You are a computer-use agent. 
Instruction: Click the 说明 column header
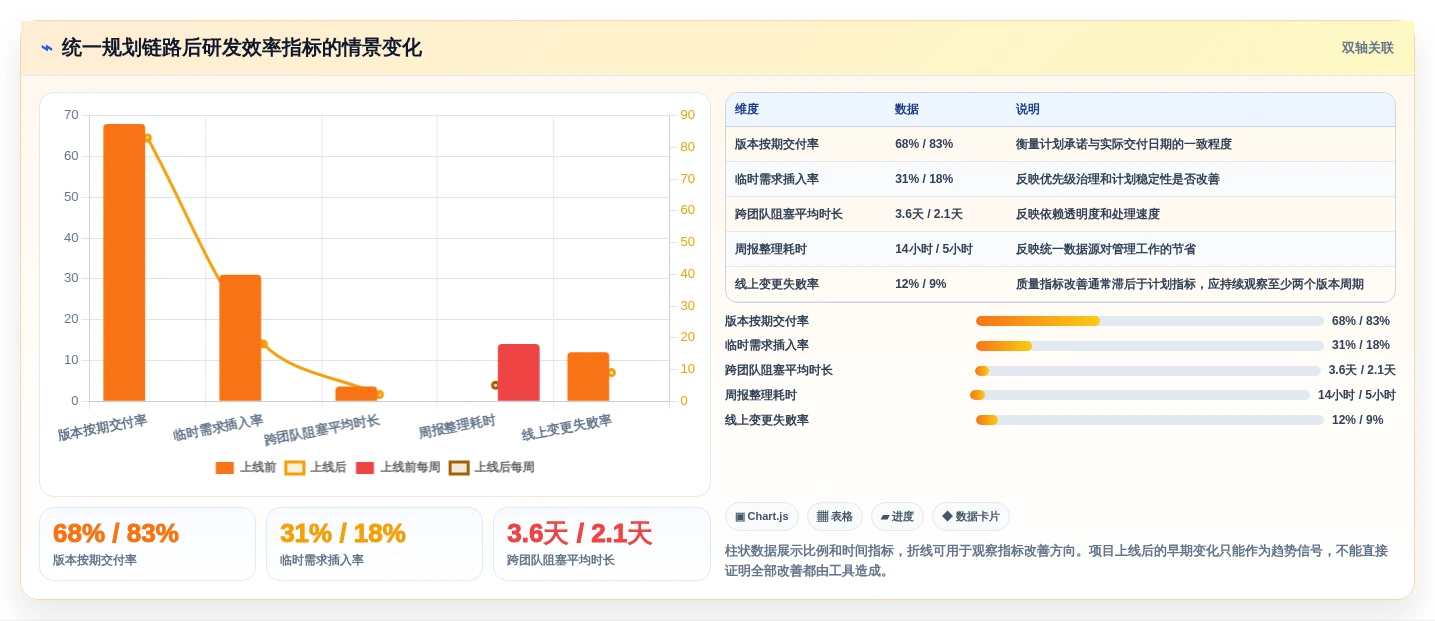1028,110
